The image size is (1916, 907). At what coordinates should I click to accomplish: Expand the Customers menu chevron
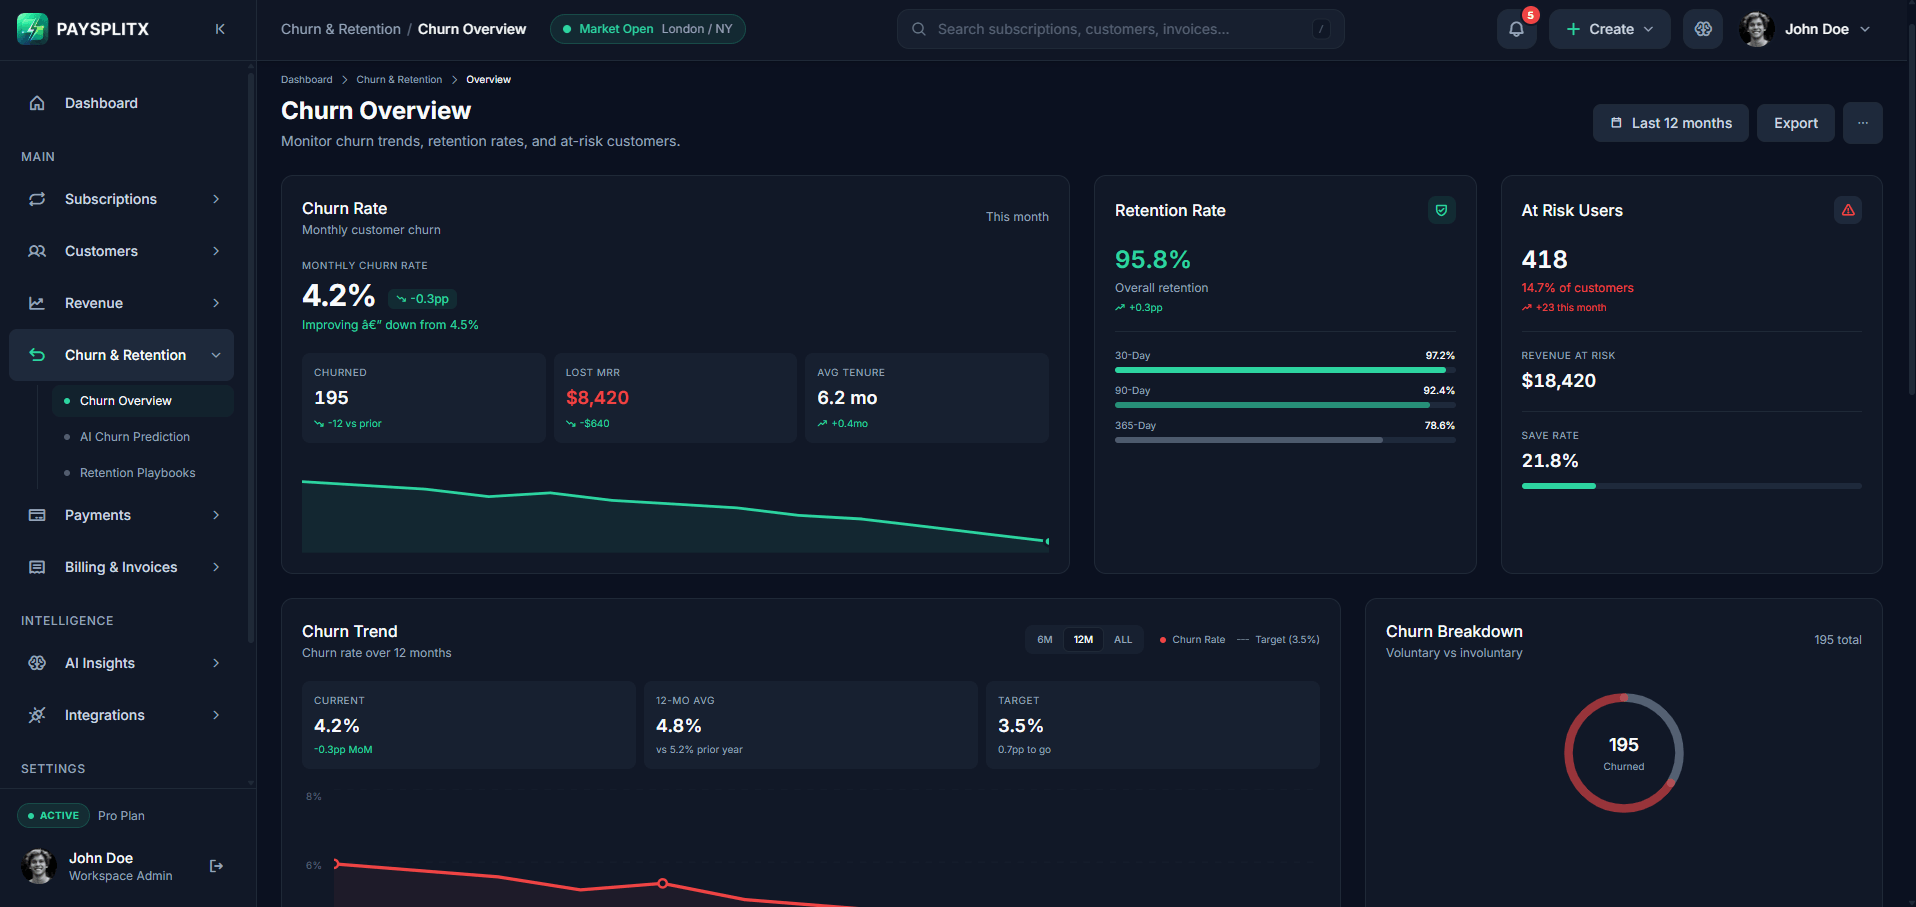[216, 251]
